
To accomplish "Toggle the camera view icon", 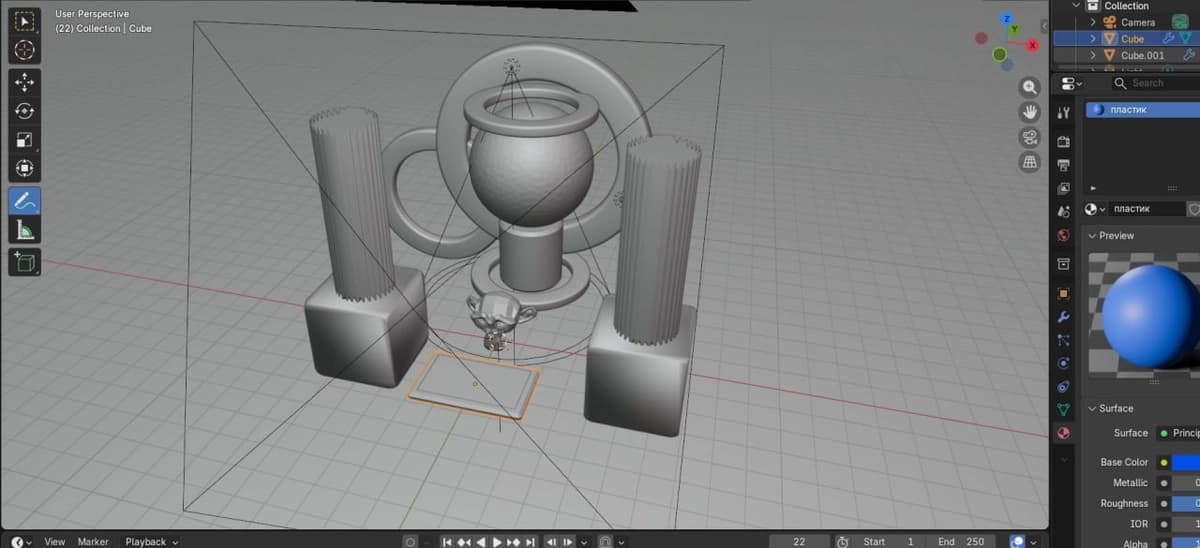I will pyautogui.click(x=1029, y=136).
